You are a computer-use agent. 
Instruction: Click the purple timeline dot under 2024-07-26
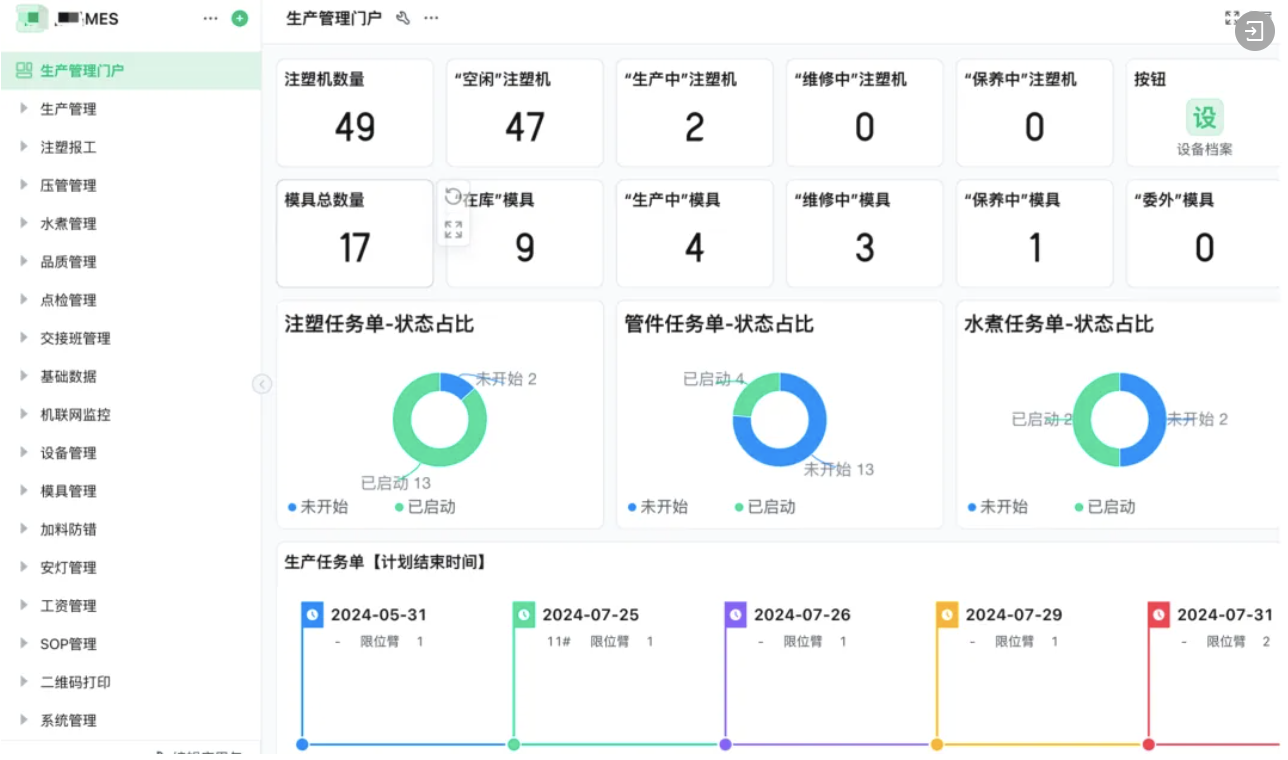click(725, 744)
